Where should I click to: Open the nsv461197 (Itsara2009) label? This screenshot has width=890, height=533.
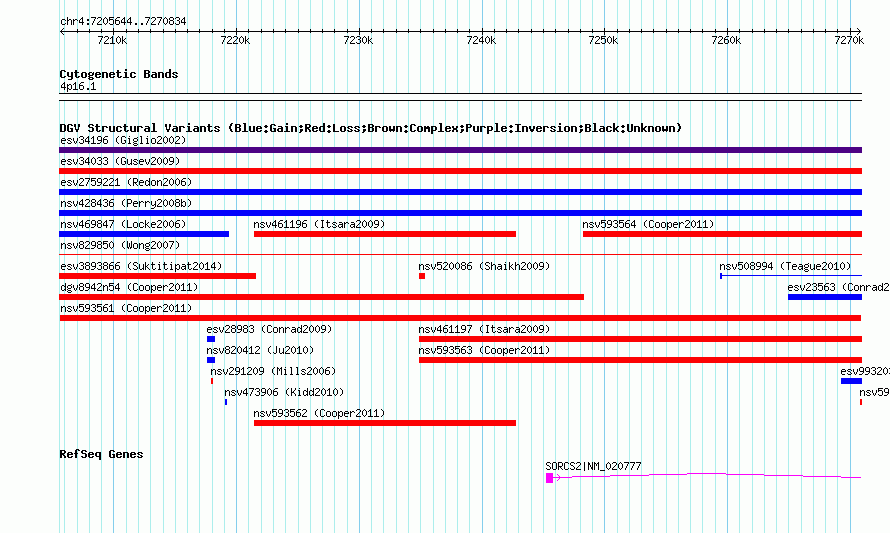[x=484, y=329]
